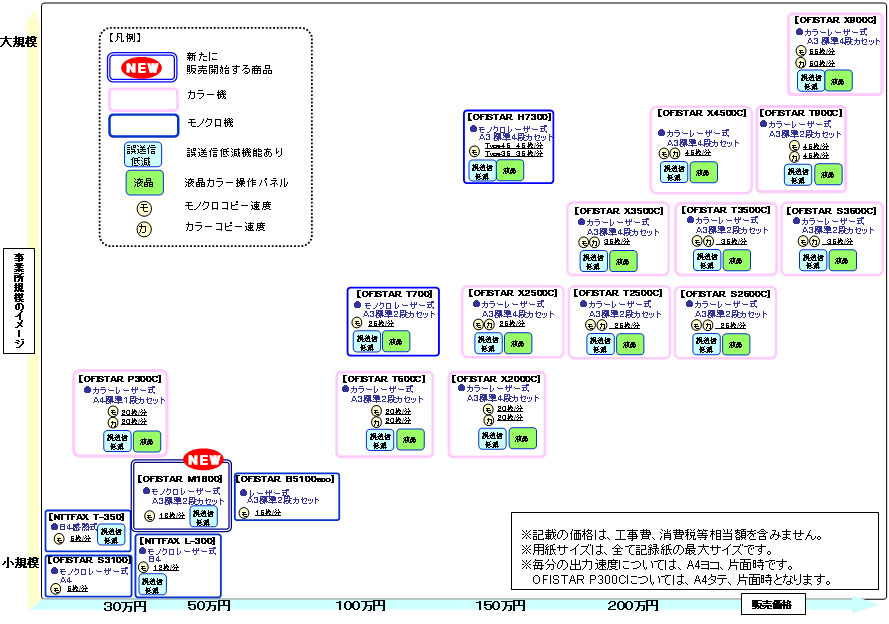Click the [OFISTAR S2500C] model name
Image resolution: width=889 pixels, height=624 pixels.
click(725, 294)
